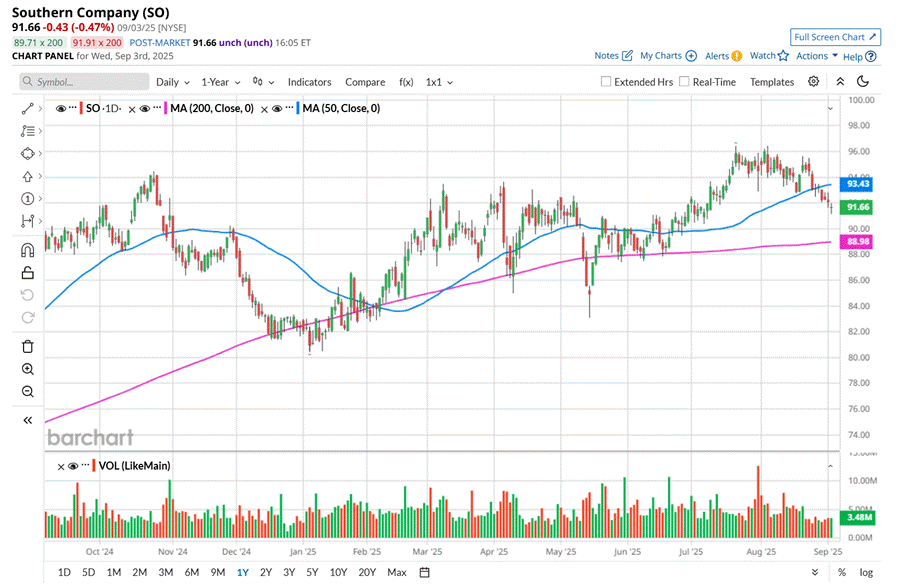
Task: Toggle the magnet snap mode
Action: tap(28, 250)
